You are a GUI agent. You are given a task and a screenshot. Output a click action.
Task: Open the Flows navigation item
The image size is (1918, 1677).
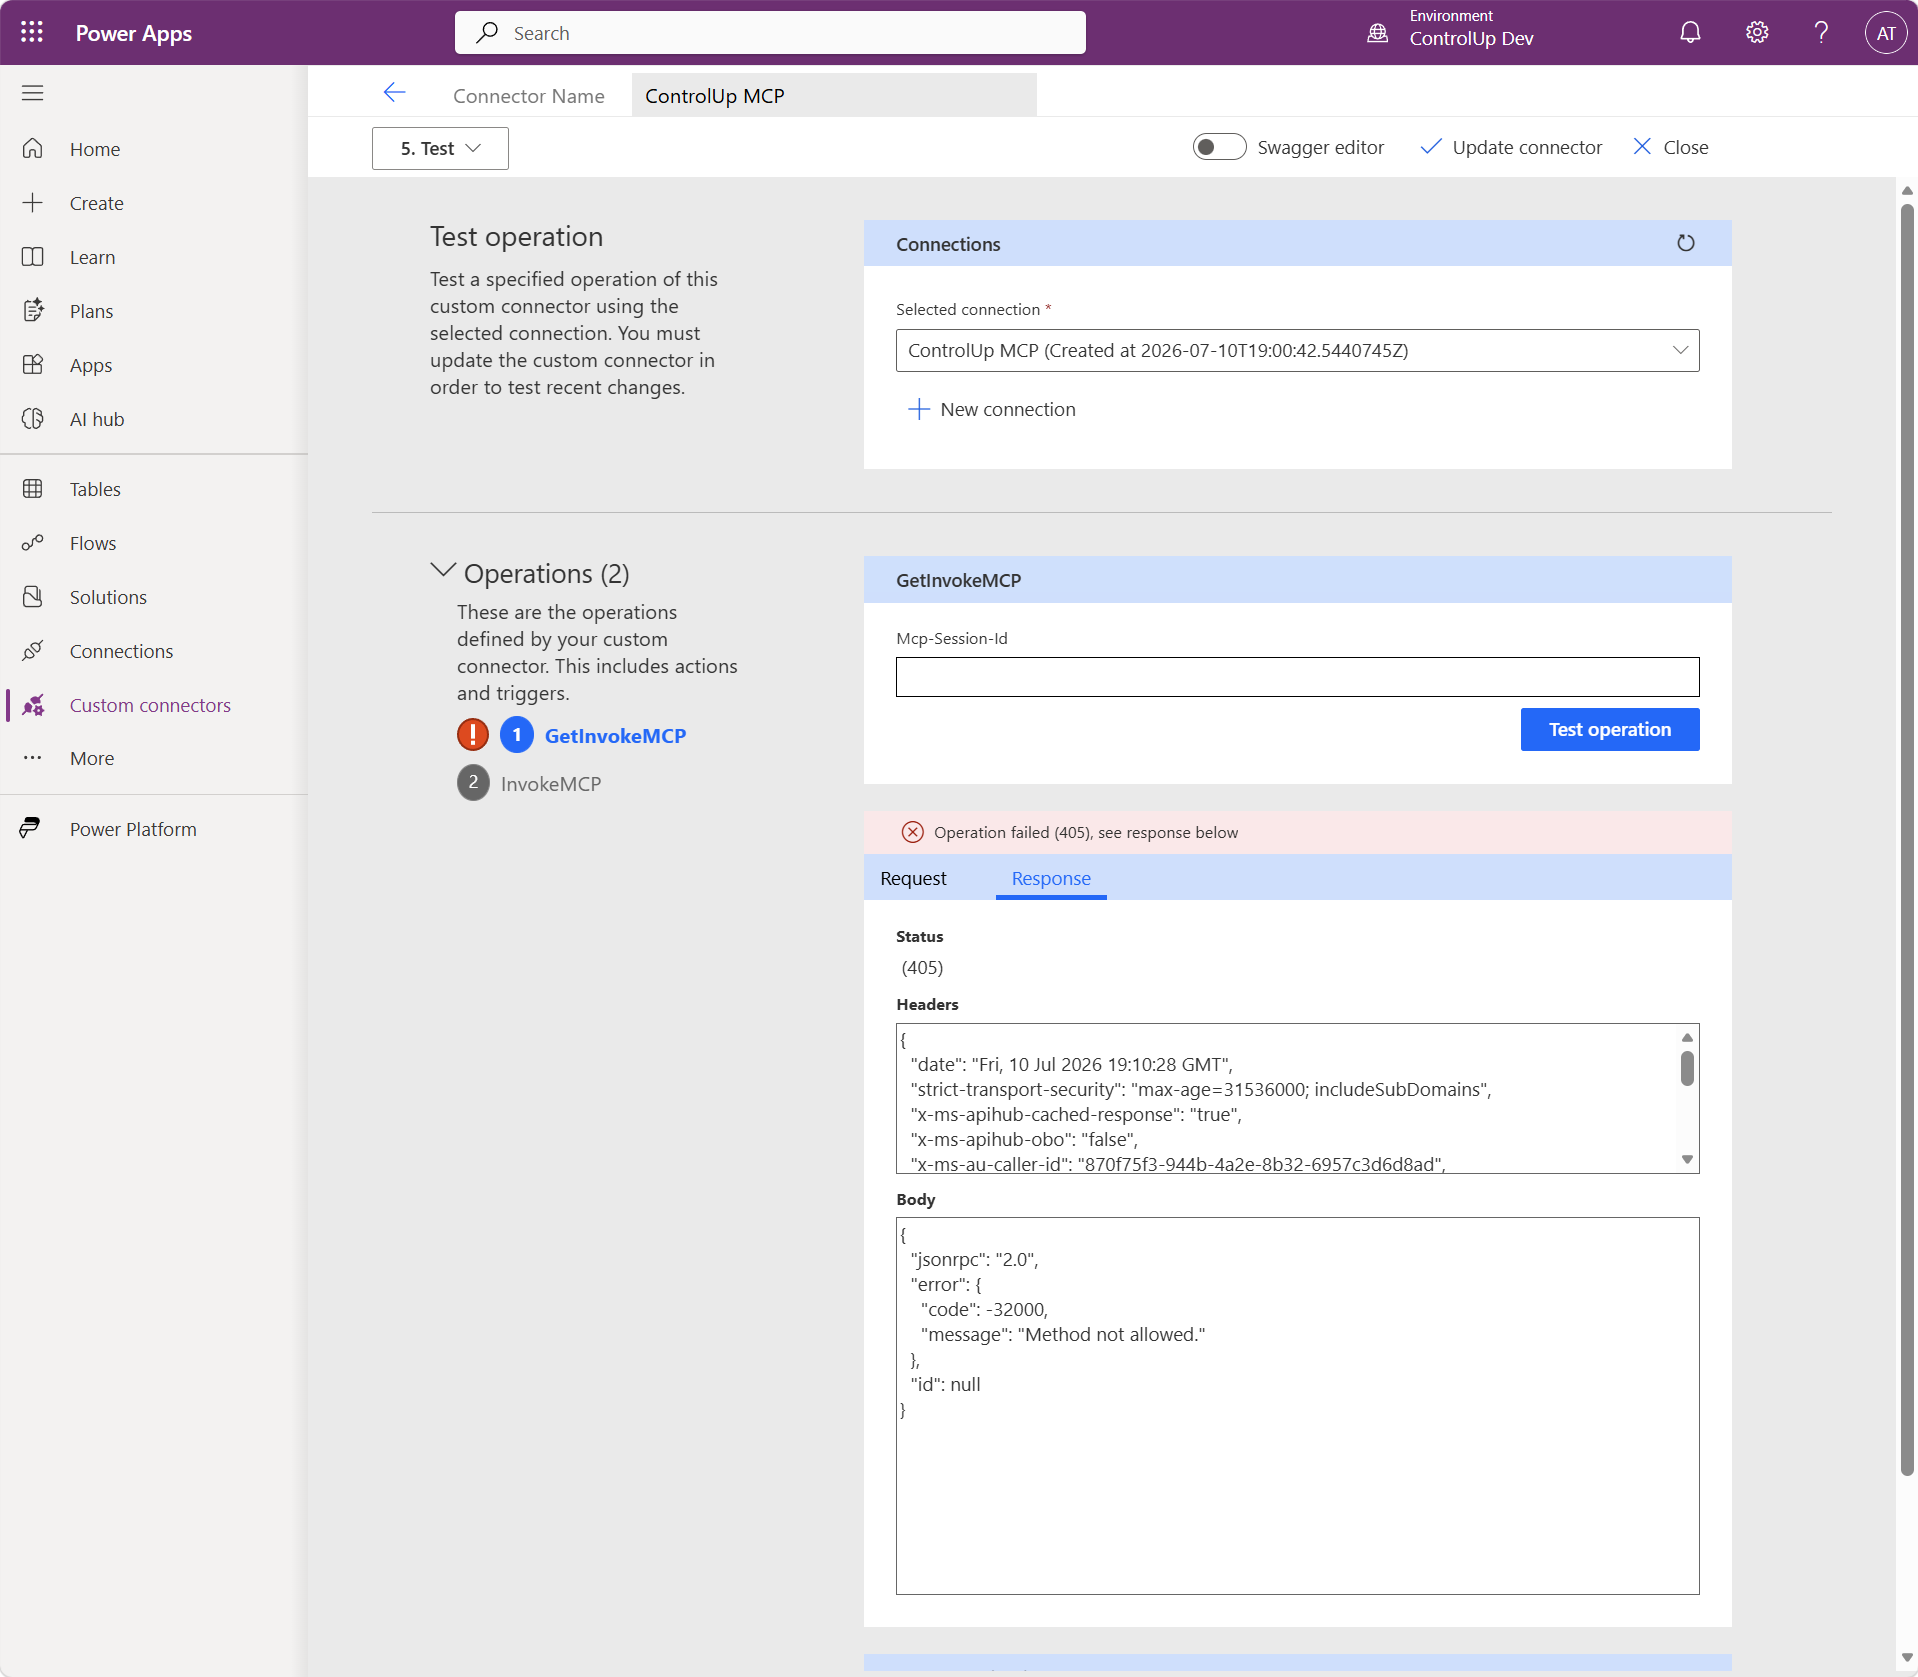(x=93, y=543)
